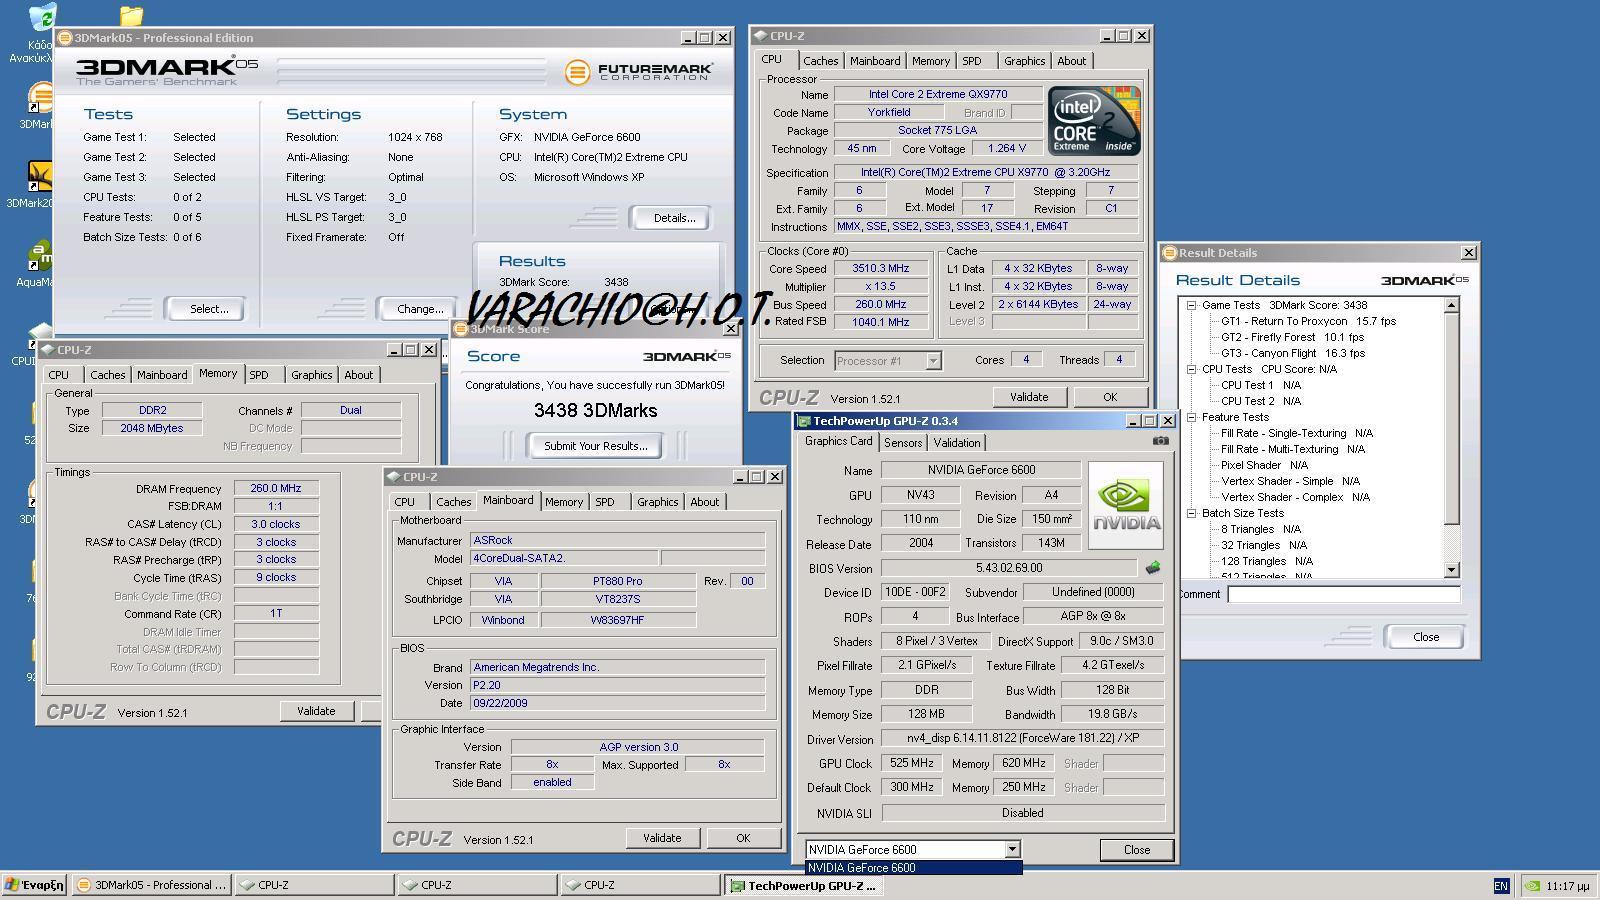Click the GPU-Z title bar icon
This screenshot has width=1600, height=900.
(804, 421)
